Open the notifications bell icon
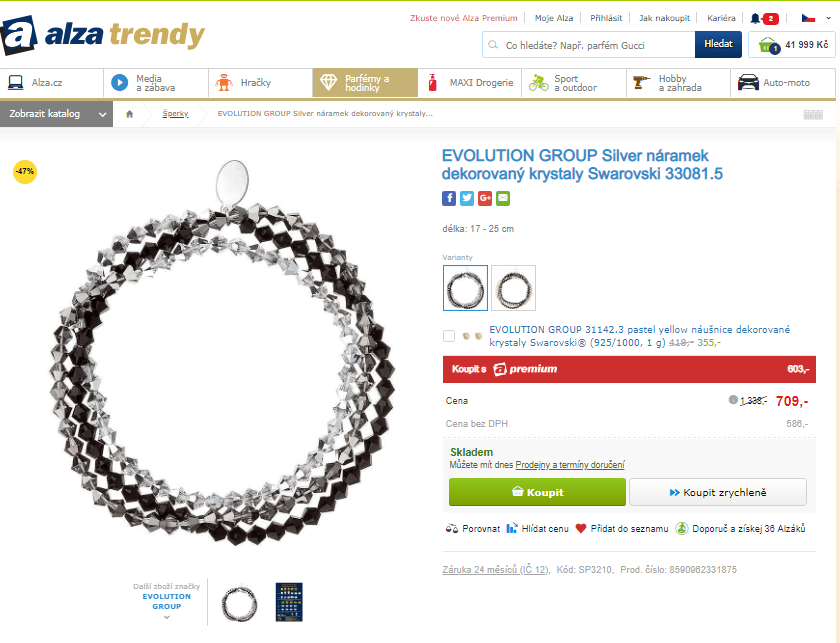 (755, 19)
